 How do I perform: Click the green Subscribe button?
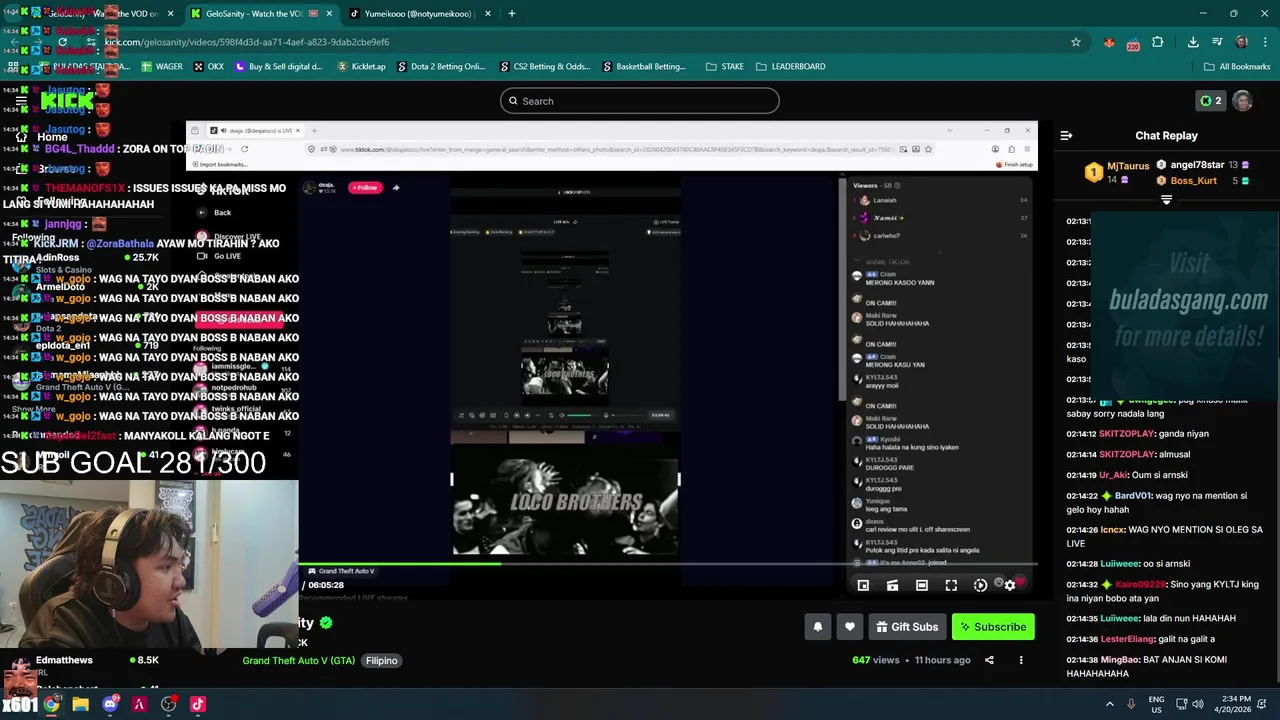[x=993, y=627]
